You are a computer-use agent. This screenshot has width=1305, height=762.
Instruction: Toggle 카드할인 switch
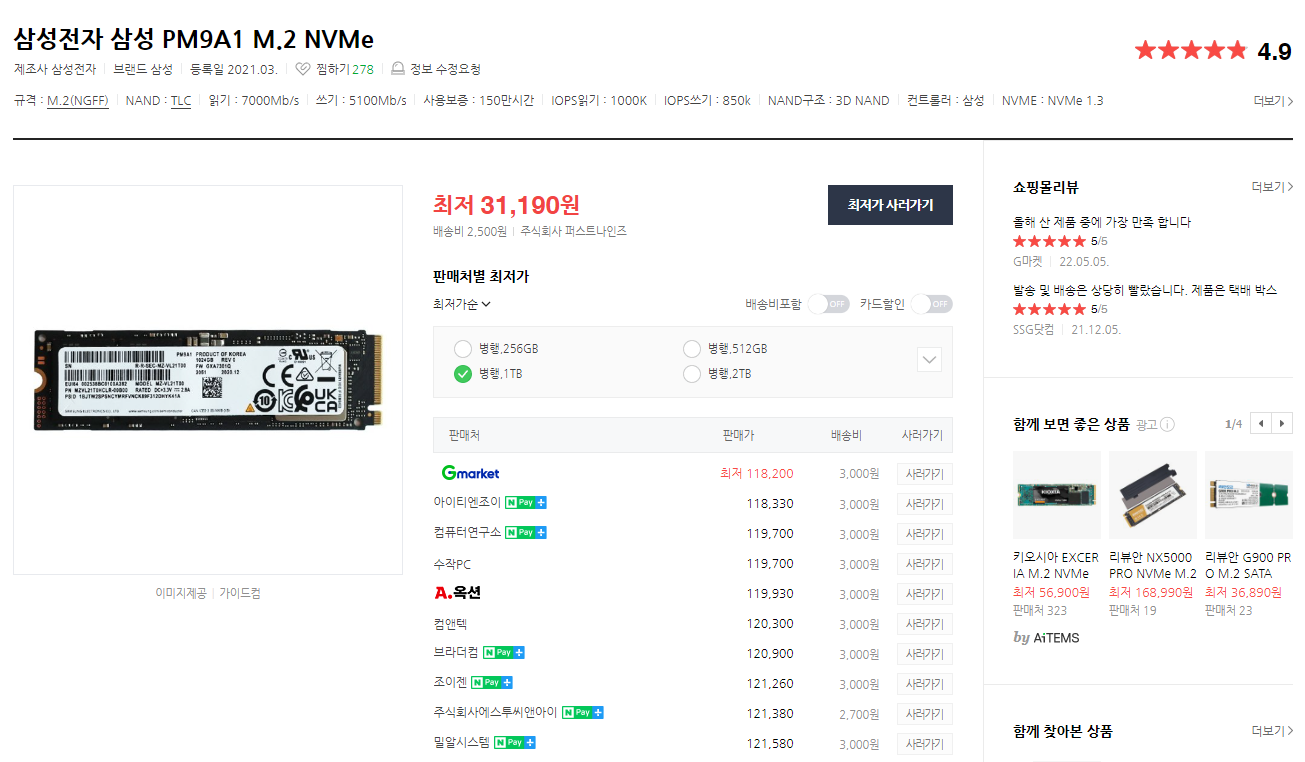click(x=932, y=304)
